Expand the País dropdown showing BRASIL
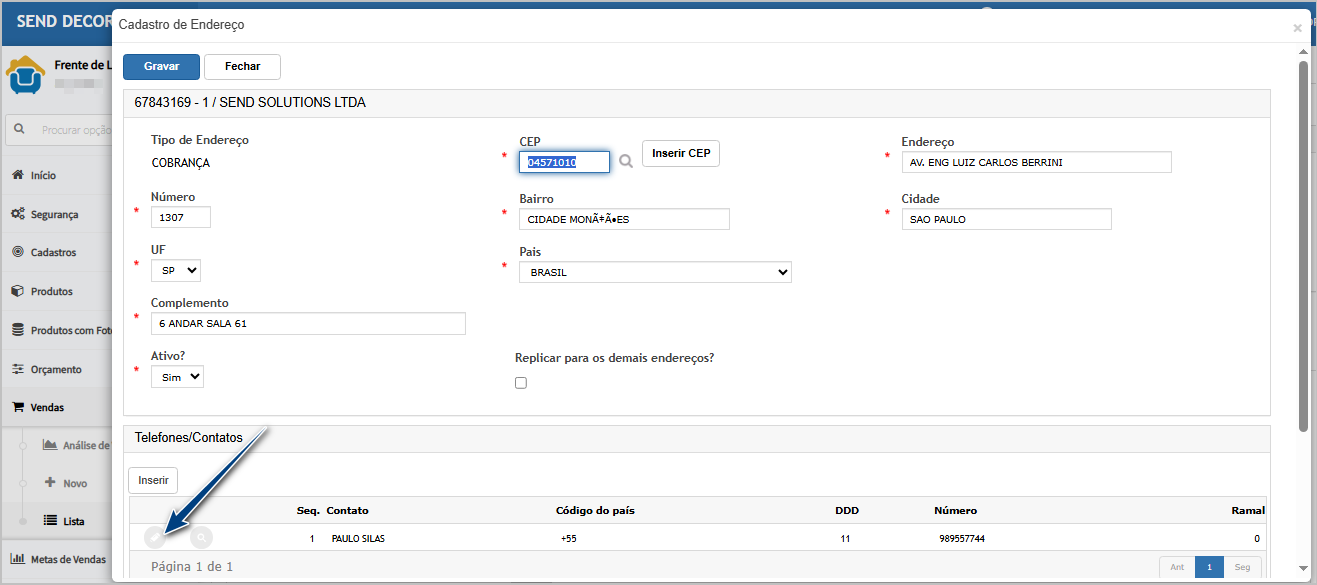This screenshot has width=1317, height=585. [x=655, y=272]
